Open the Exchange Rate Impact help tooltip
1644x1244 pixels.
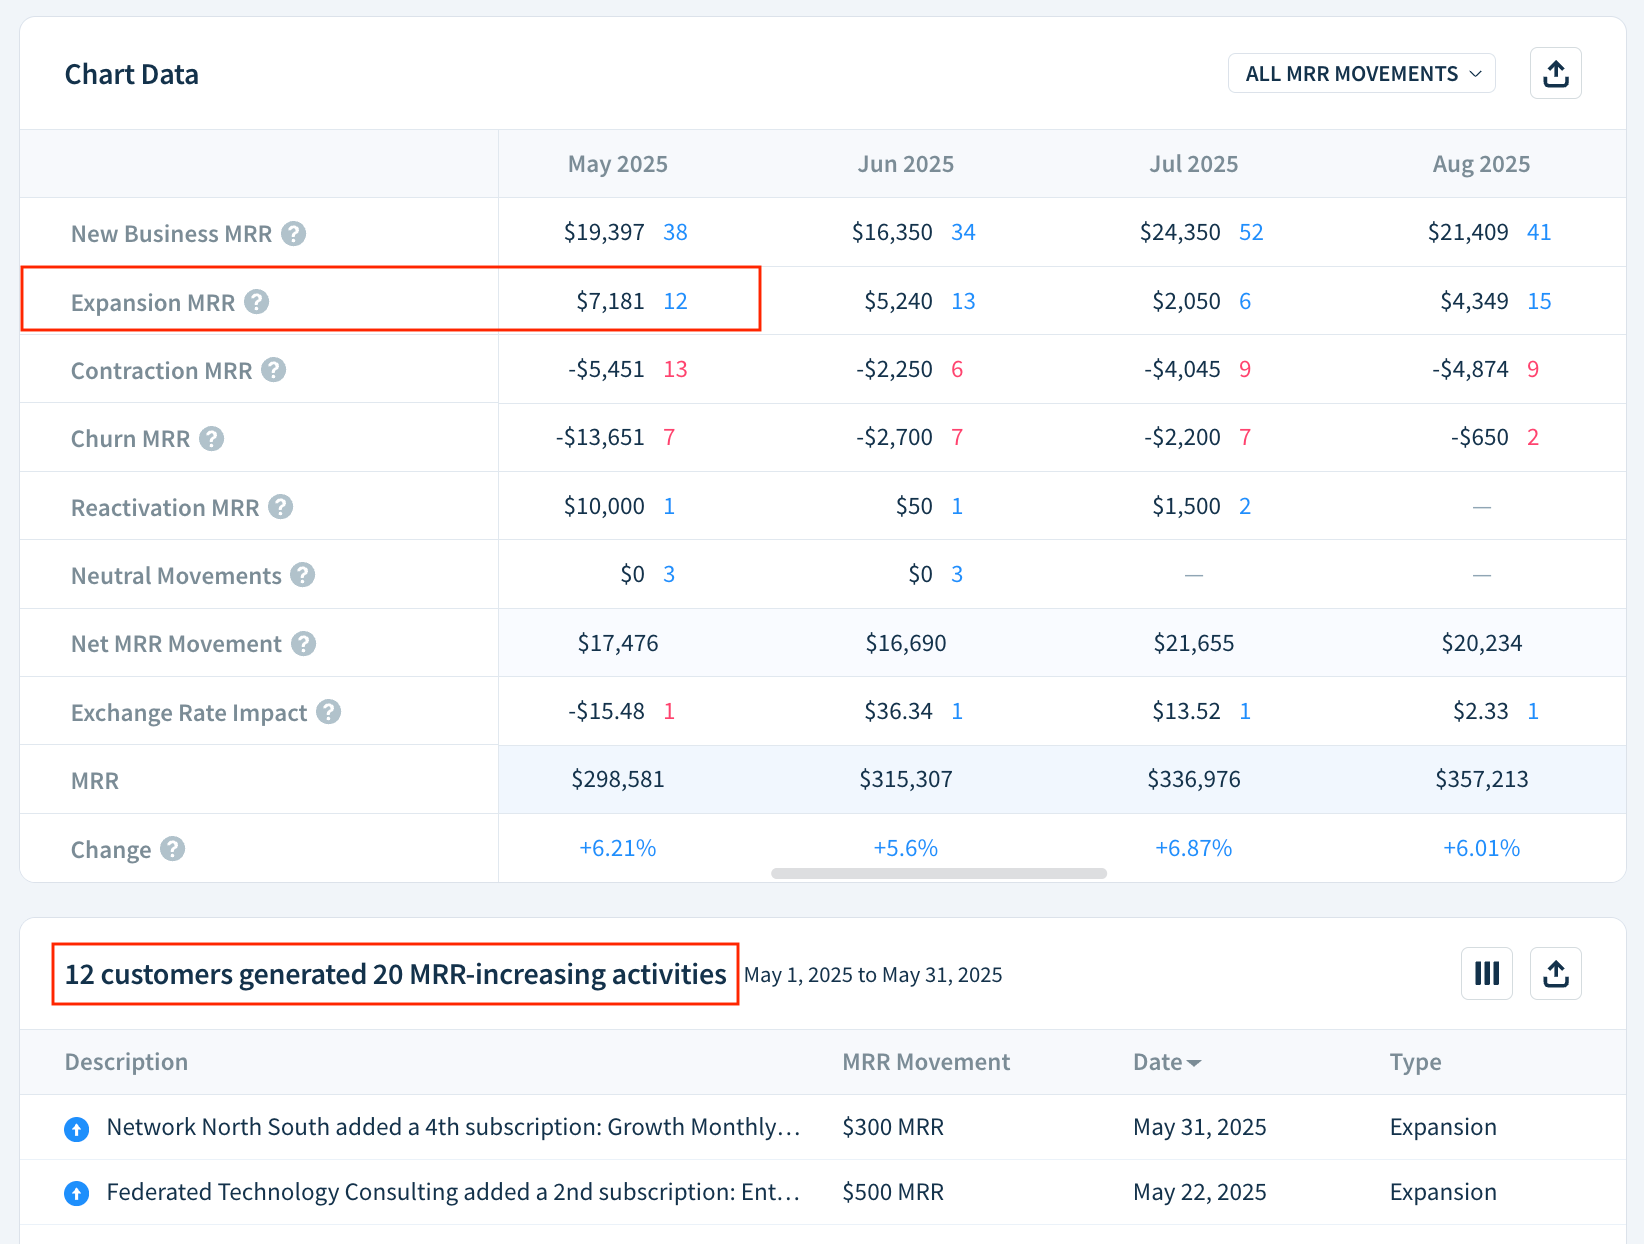(x=328, y=712)
